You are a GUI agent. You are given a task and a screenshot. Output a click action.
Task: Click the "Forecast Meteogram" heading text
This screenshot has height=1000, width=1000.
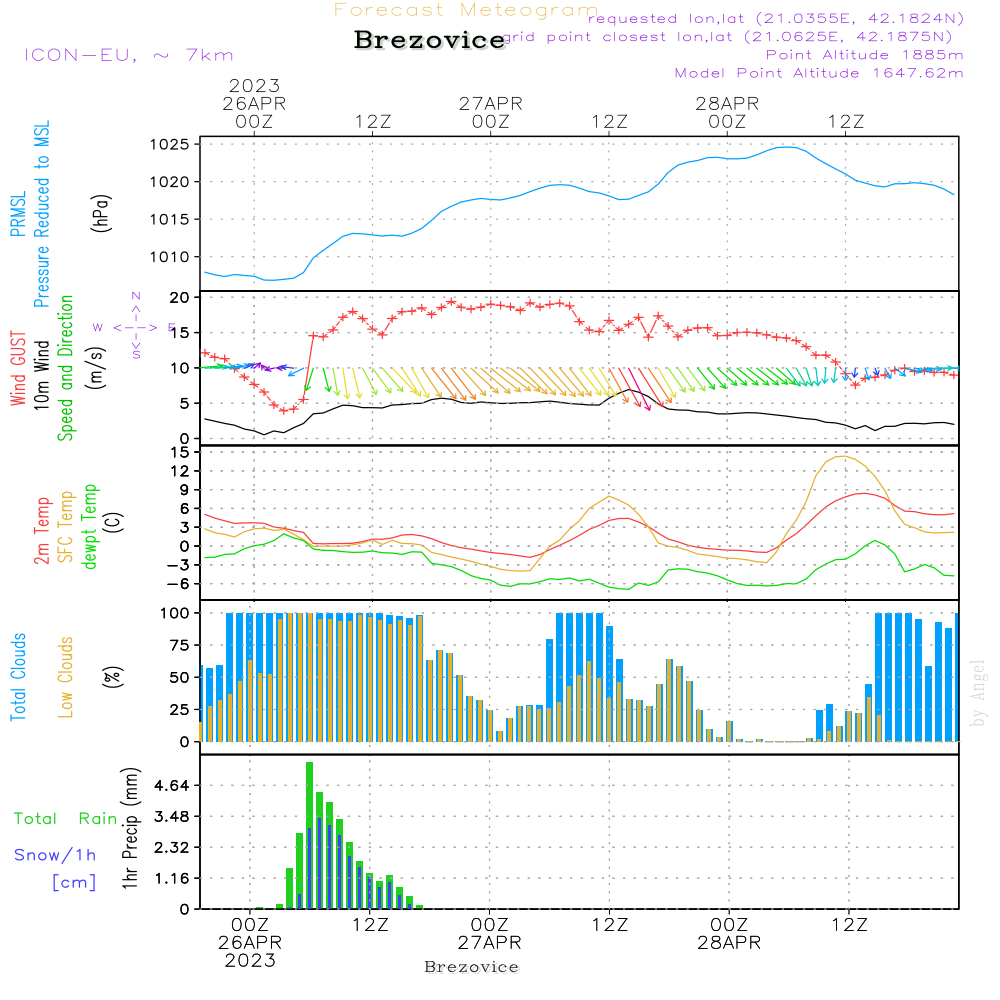pos(466,10)
